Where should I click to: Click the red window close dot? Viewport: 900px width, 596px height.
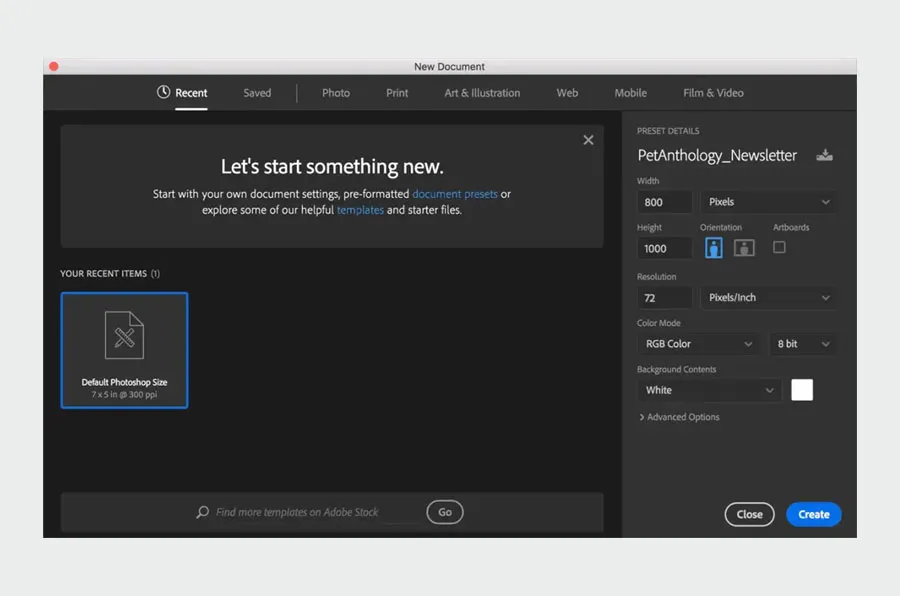point(54,67)
